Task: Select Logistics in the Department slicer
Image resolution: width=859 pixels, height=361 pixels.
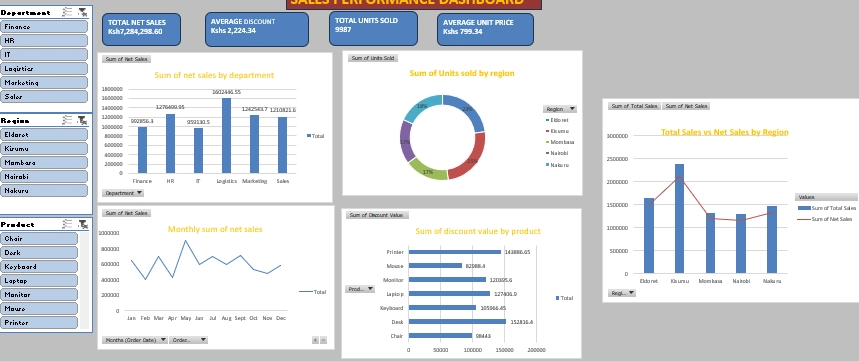Action: [44, 68]
